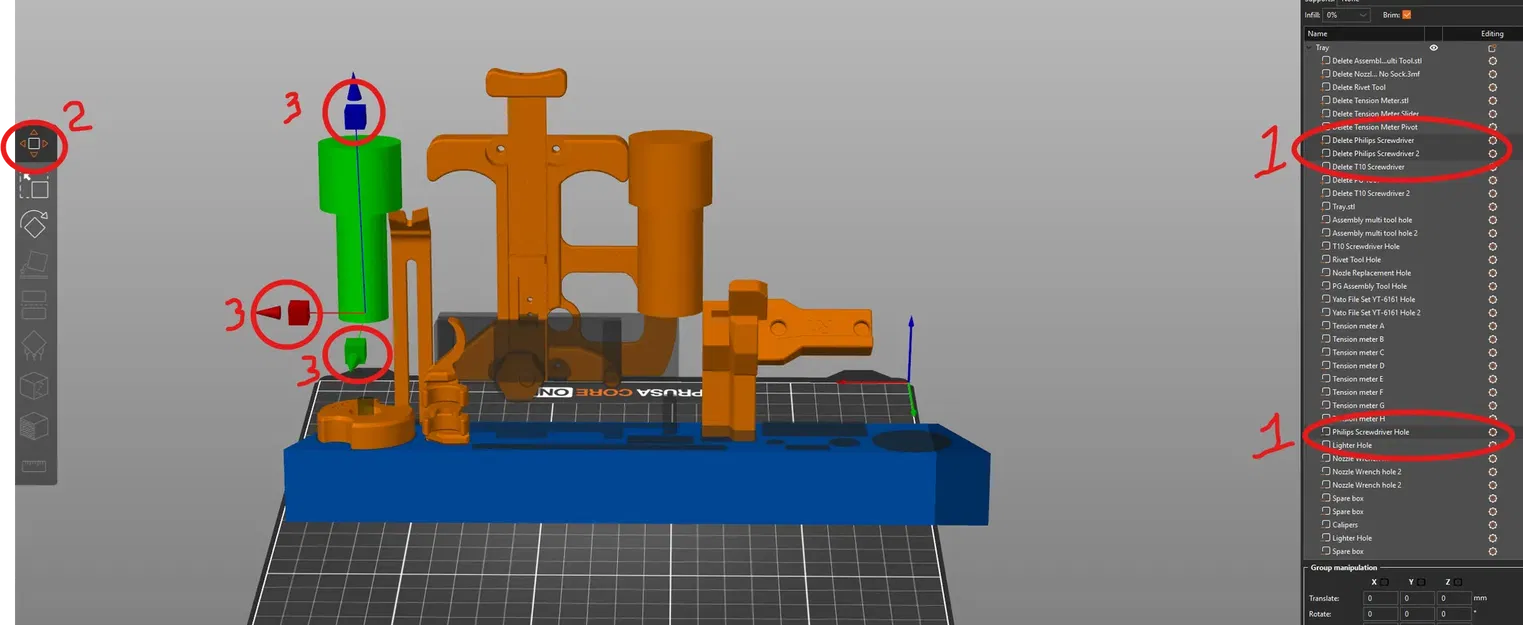Select Yato File Set YT-6161 Hole item

point(1373,299)
